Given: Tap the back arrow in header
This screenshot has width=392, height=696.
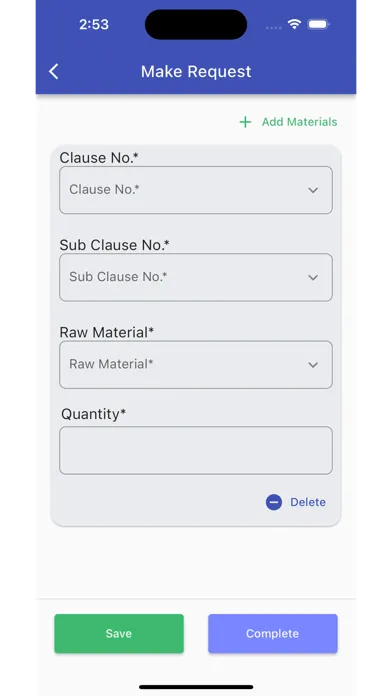Looking at the screenshot, I should click(x=54, y=71).
